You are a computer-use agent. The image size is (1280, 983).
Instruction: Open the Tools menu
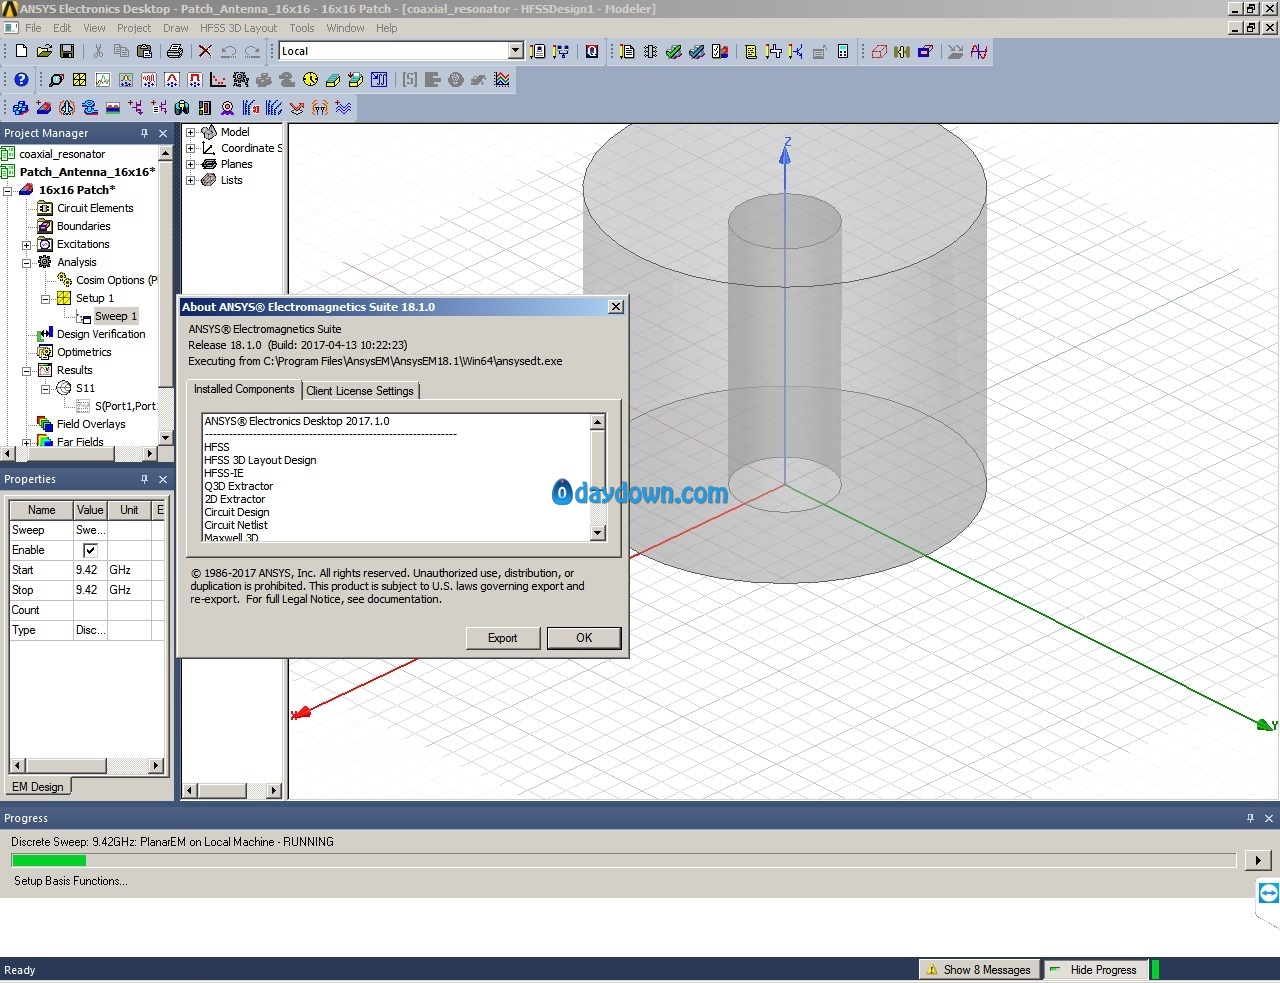coord(302,28)
